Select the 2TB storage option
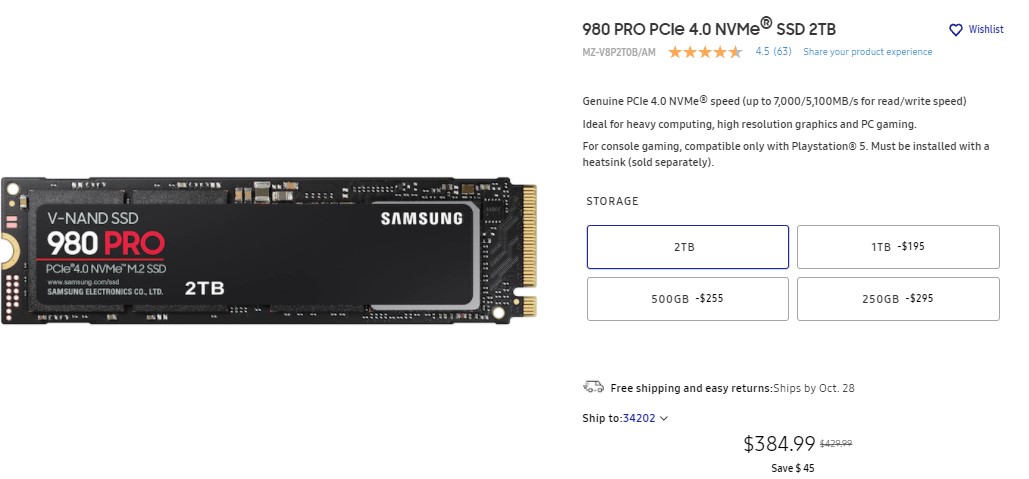 point(687,246)
